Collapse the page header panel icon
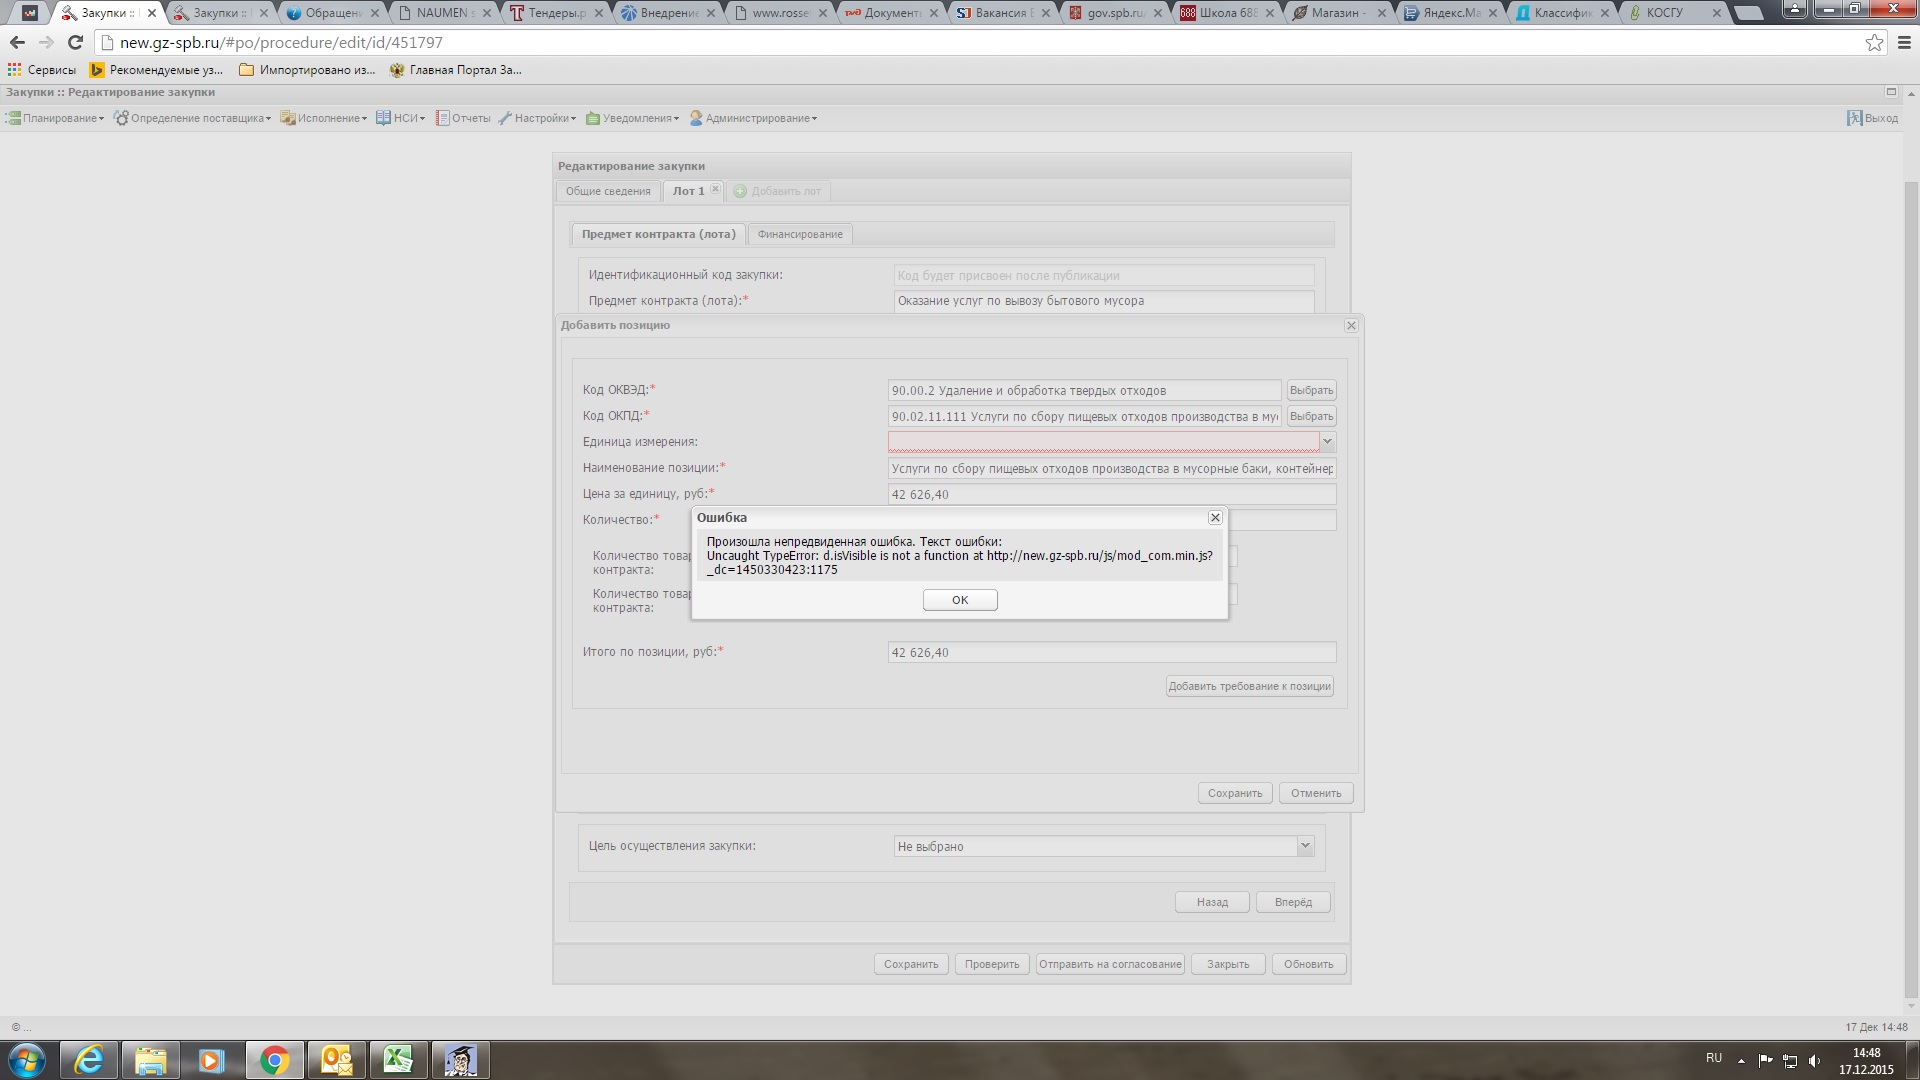Screen dimensions: 1920x1080 pos(1891,92)
